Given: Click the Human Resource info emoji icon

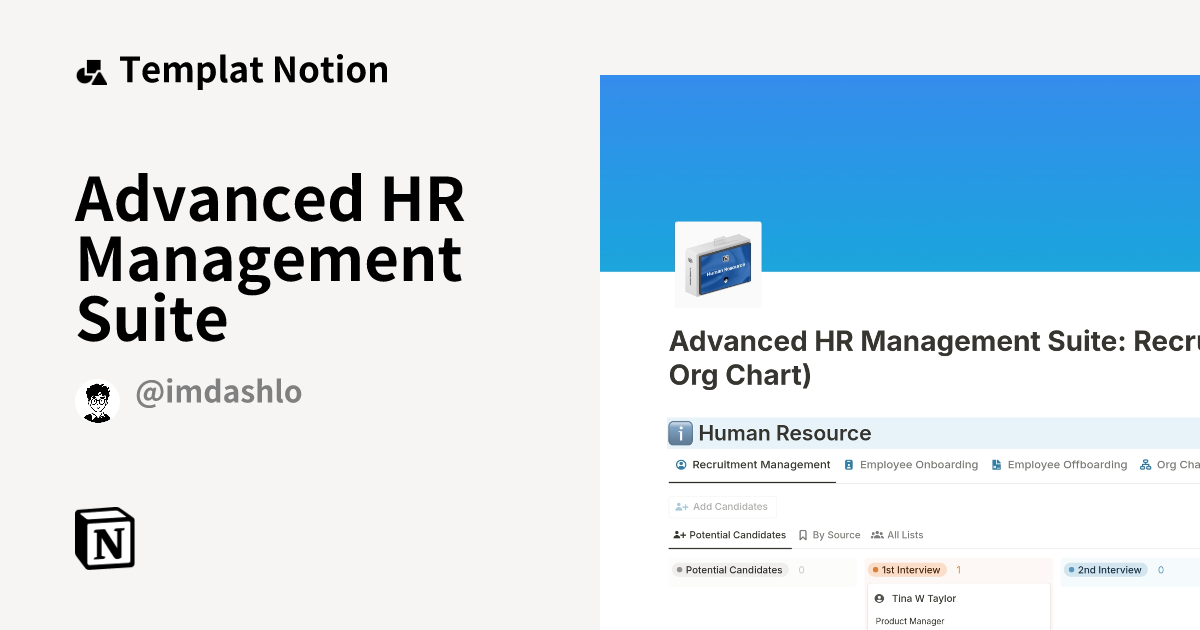Looking at the screenshot, I should click(x=681, y=433).
